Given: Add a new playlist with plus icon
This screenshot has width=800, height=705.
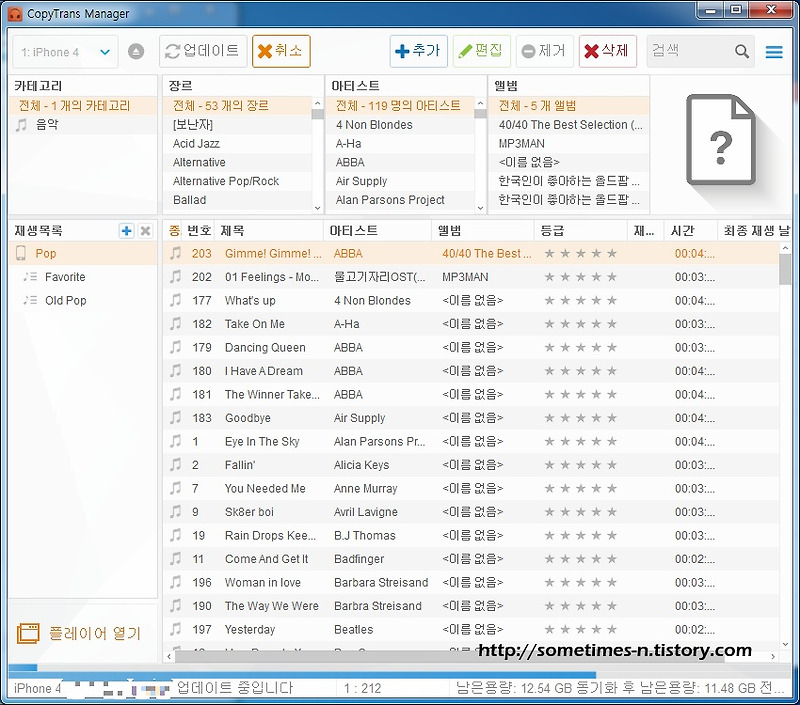Looking at the screenshot, I should [x=126, y=231].
